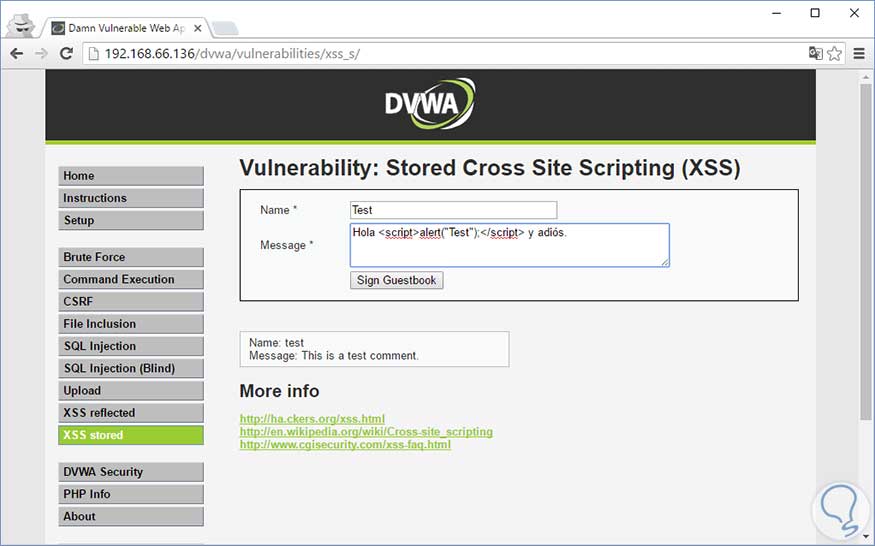This screenshot has width=875, height=546.
Task: Click the Name input field
Action: click(453, 210)
